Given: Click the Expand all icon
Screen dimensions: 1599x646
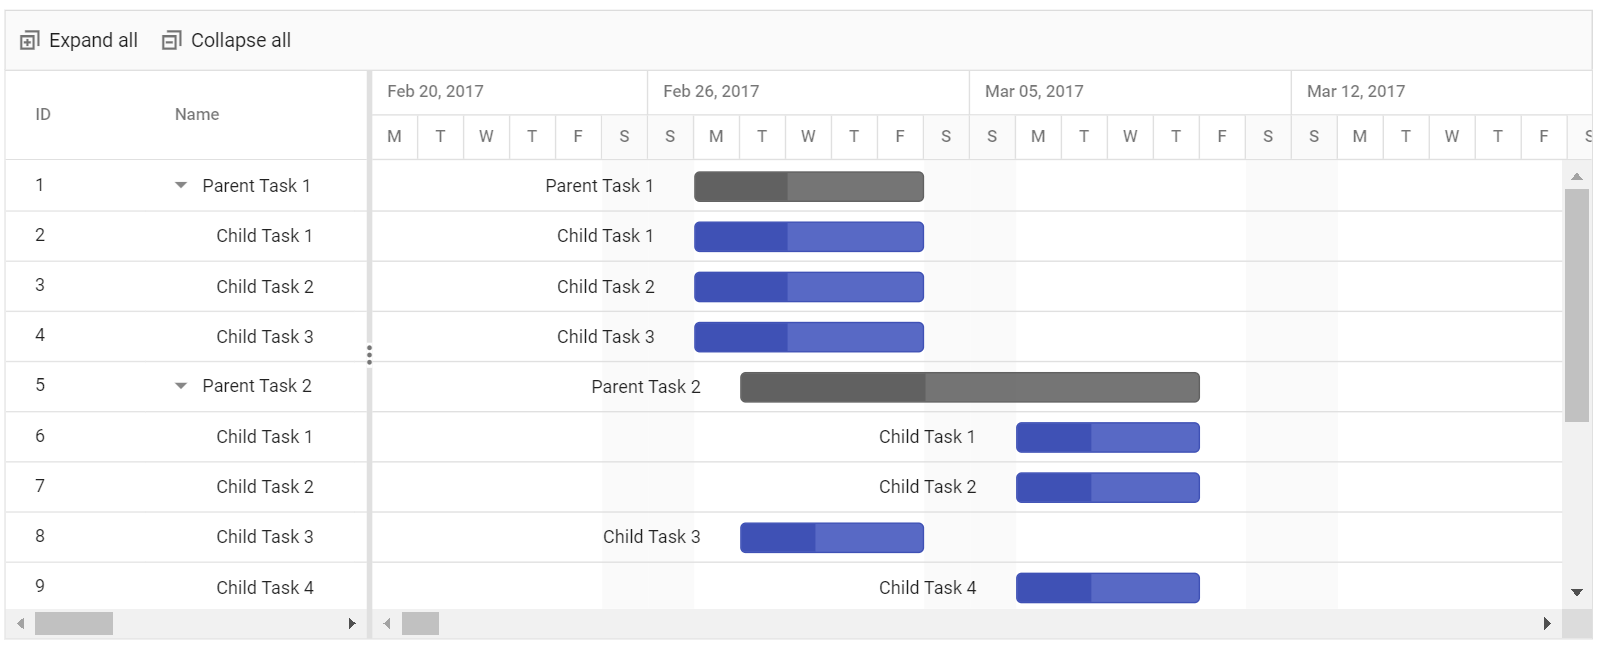Looking at the screenshot, I should [30, 40].
